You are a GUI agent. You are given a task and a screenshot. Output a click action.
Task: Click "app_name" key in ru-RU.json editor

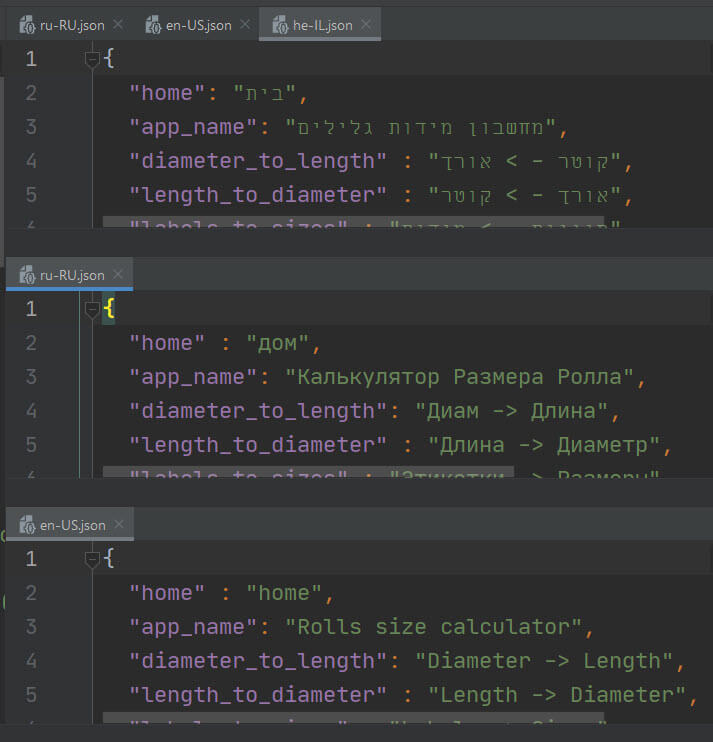pos(193,377)
